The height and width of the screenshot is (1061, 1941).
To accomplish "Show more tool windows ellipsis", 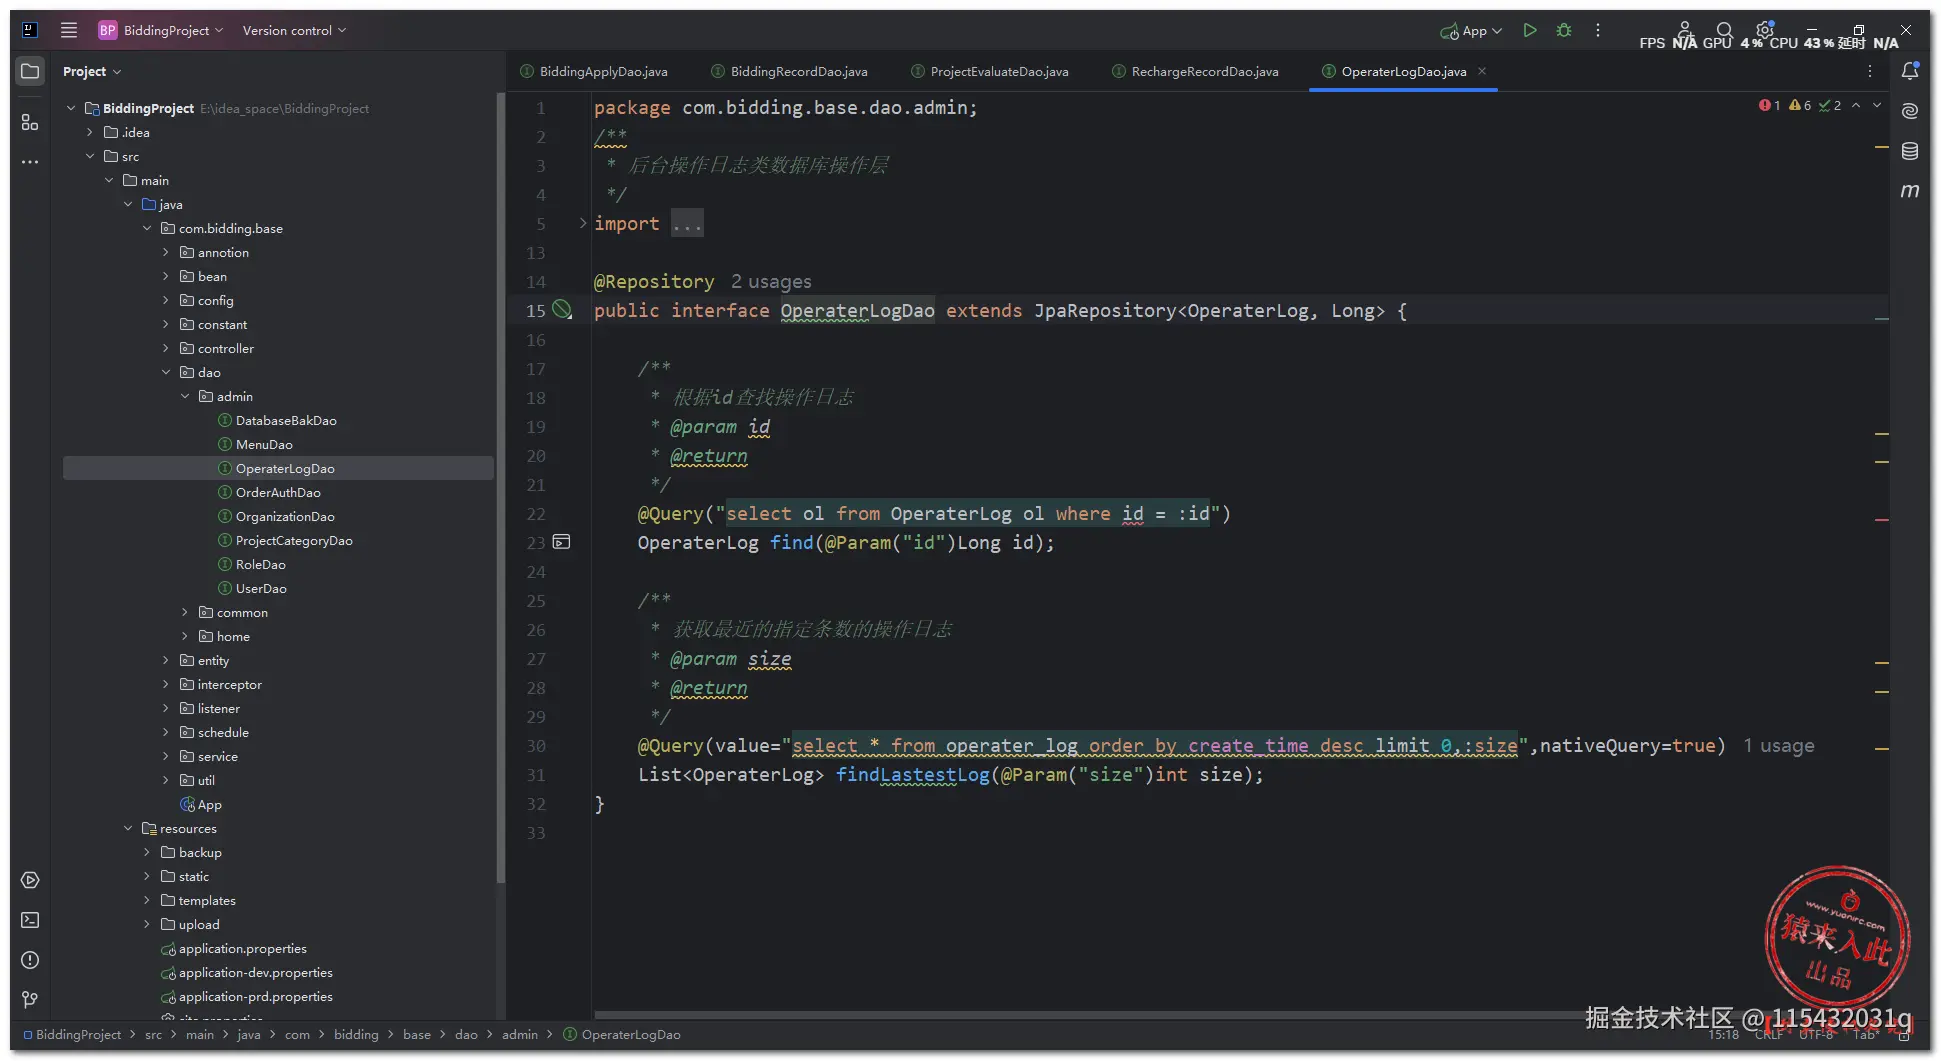I will [30, 161].
